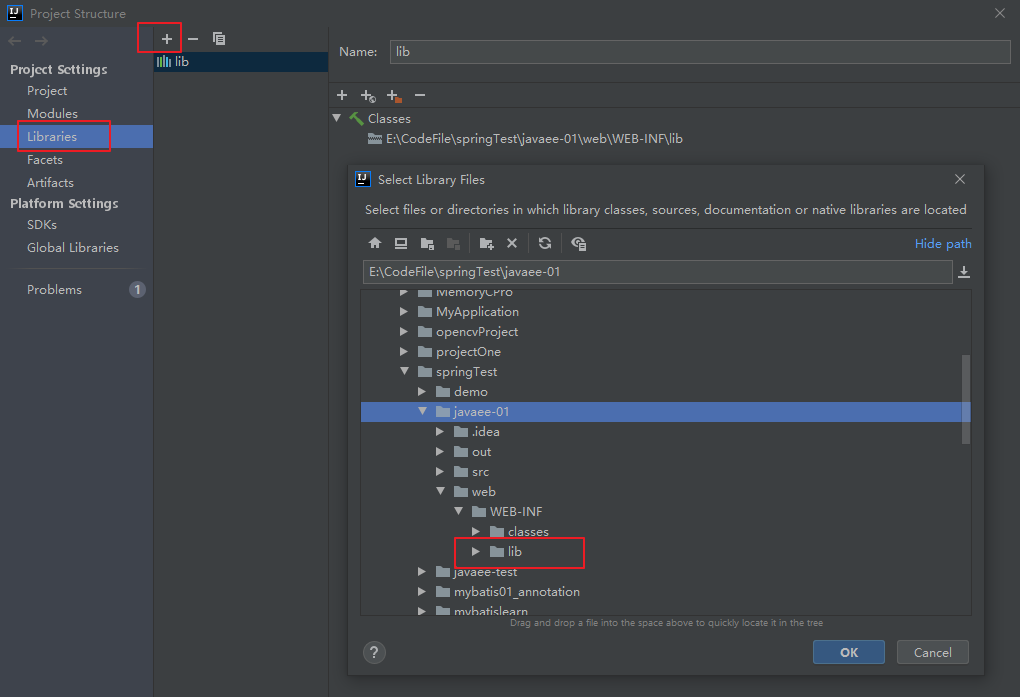Add excluded root icon
1020x697 pixels.
point(394,96)
